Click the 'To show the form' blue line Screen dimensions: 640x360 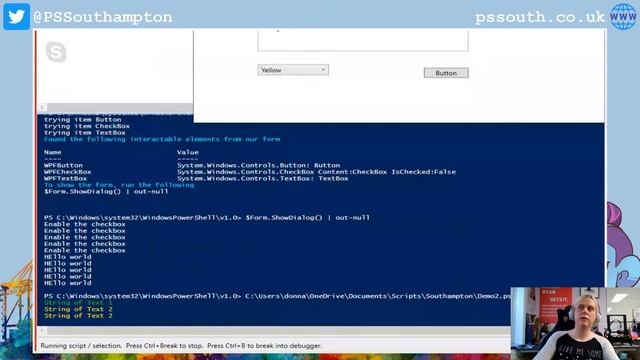[119, 185]
